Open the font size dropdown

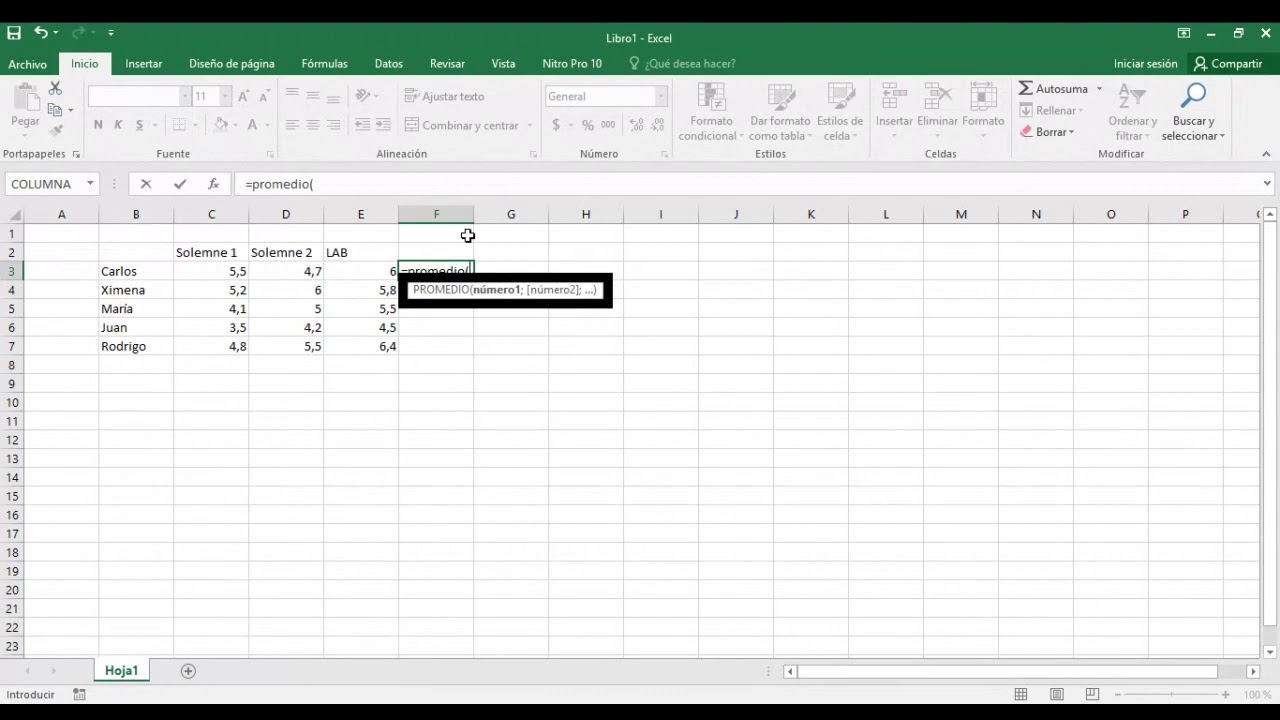coord(225,96)
